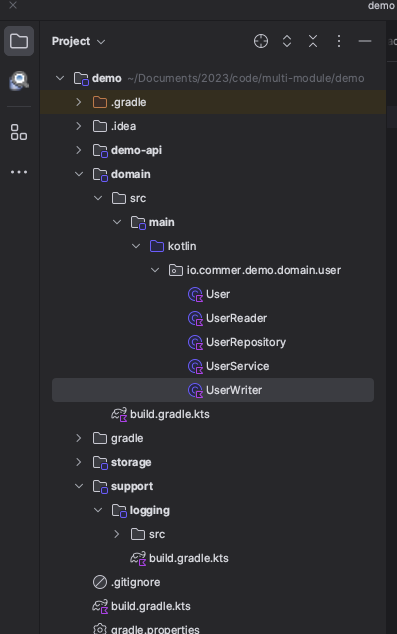Click the .gitignore file icon
The width and height of the screenshot is (397, 634).
coord(100,582)
